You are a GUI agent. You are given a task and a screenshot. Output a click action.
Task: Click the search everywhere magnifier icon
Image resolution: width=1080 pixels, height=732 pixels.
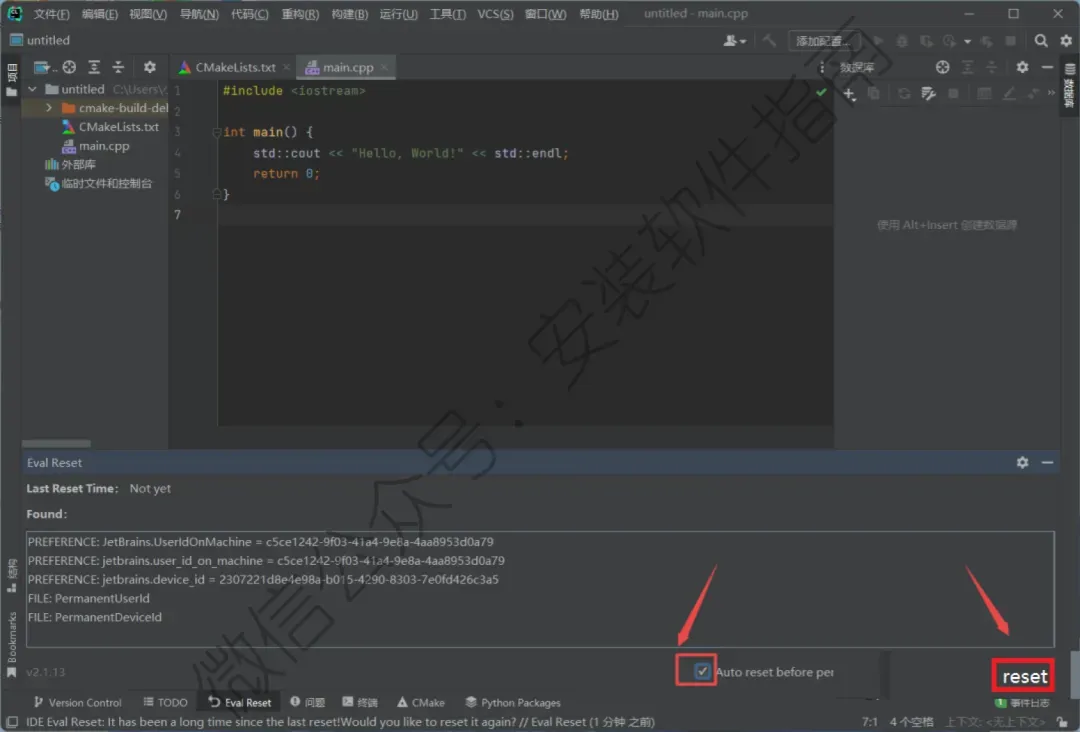(x=1041, y=41)
